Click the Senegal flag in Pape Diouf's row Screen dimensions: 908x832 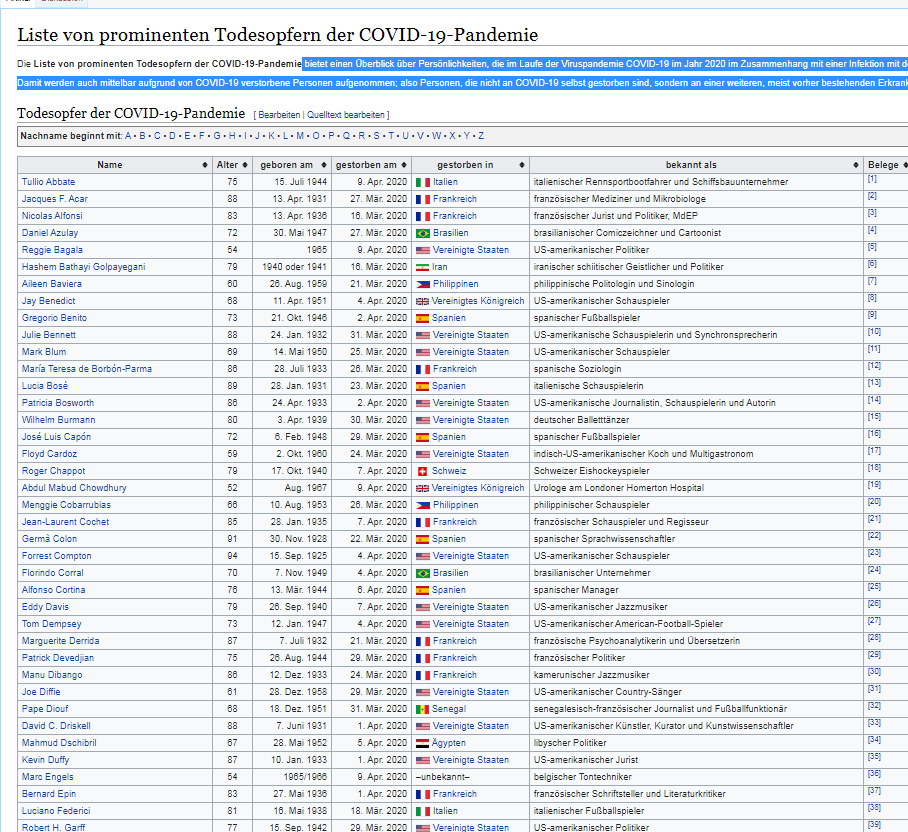pos(422,709)
